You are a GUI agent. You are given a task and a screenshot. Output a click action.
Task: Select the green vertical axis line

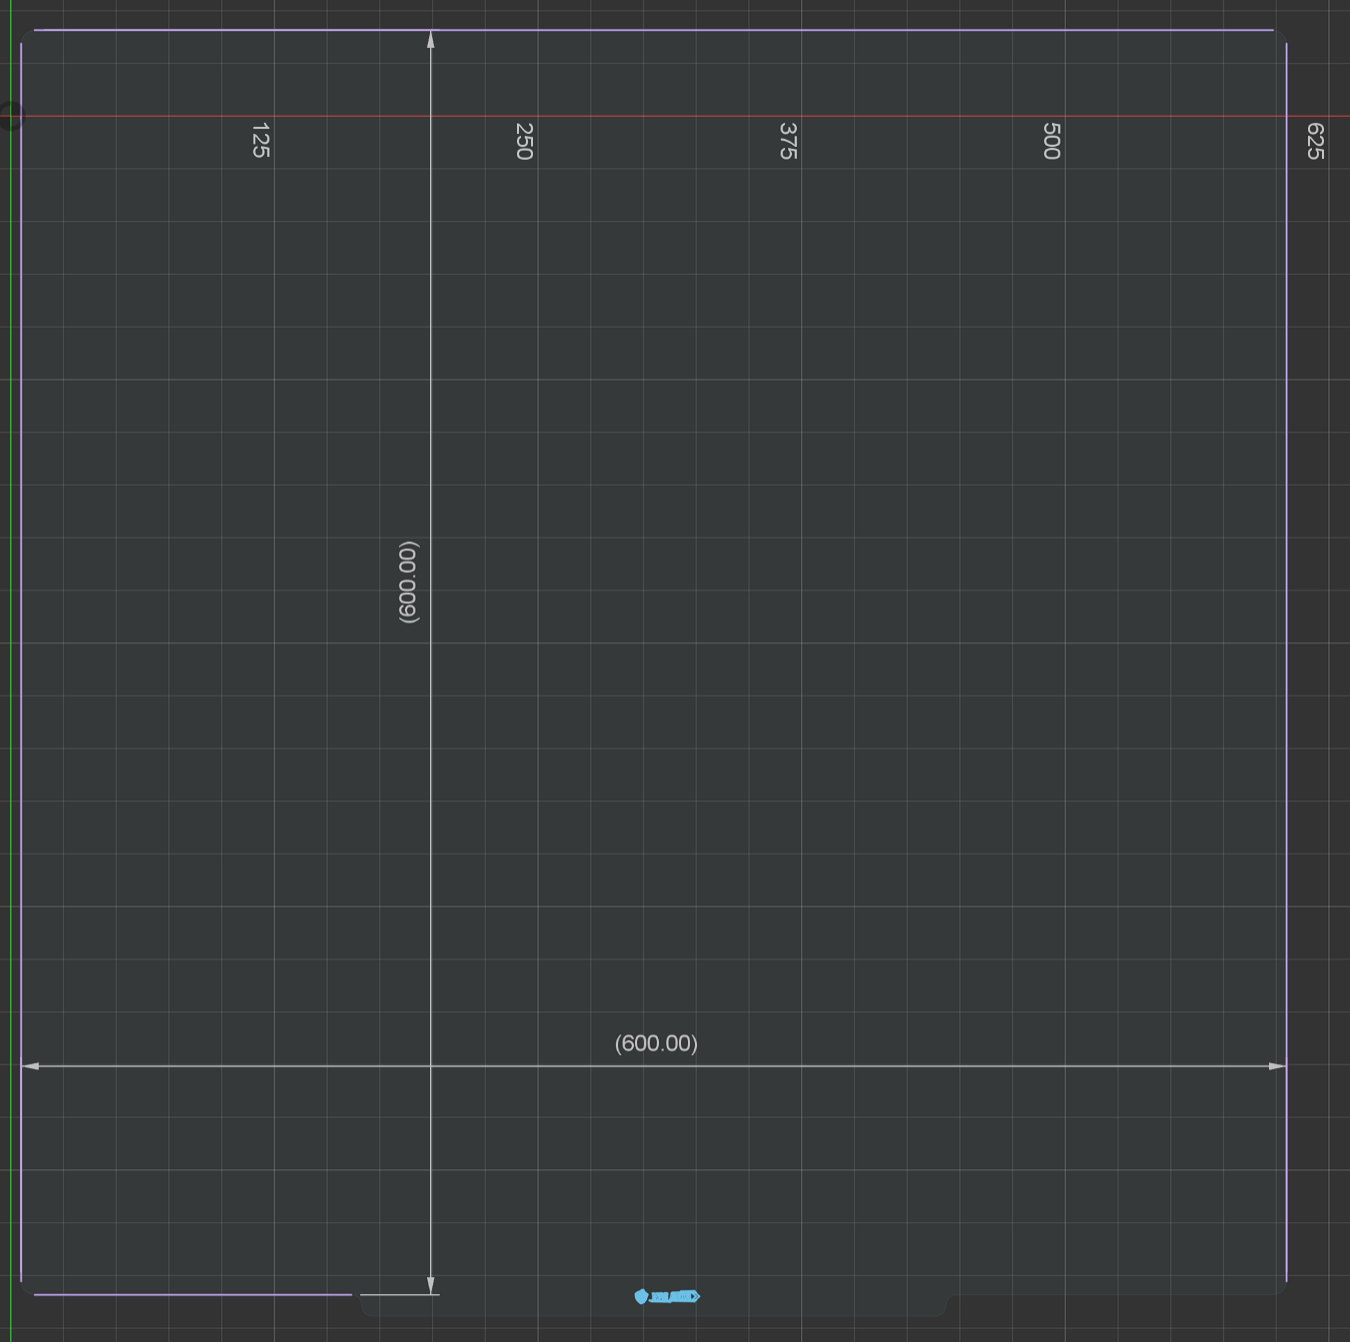pyautogui.click(x=10, y=700)
